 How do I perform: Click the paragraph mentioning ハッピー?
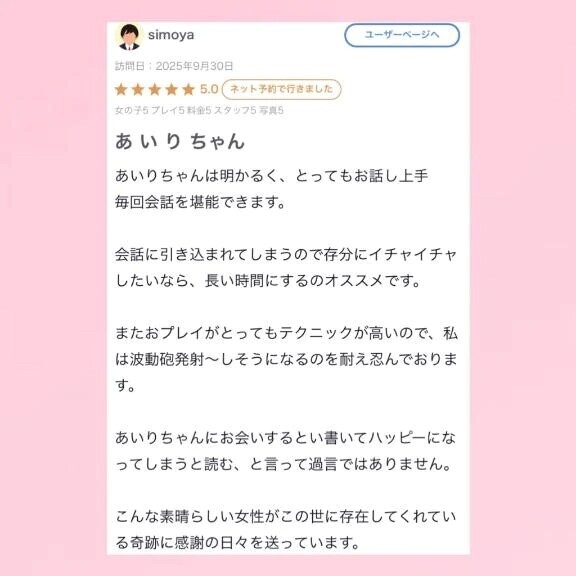pos(285,451)
